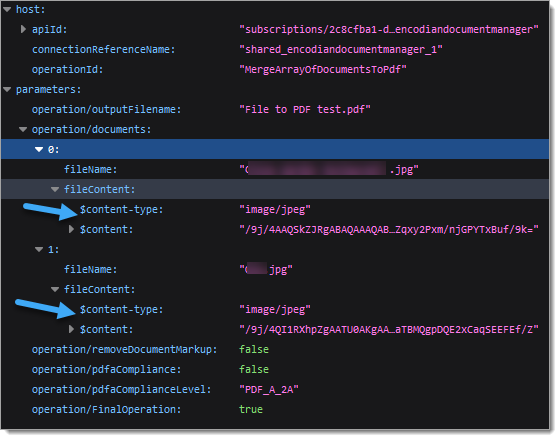Expand first $content value arrow
Viewport: 560px width, 440px height.
(x=71, y=229)
